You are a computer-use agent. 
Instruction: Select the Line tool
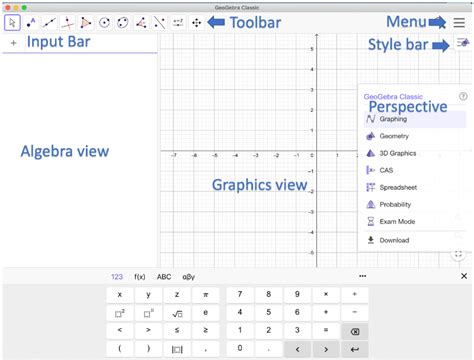point(49,23)
